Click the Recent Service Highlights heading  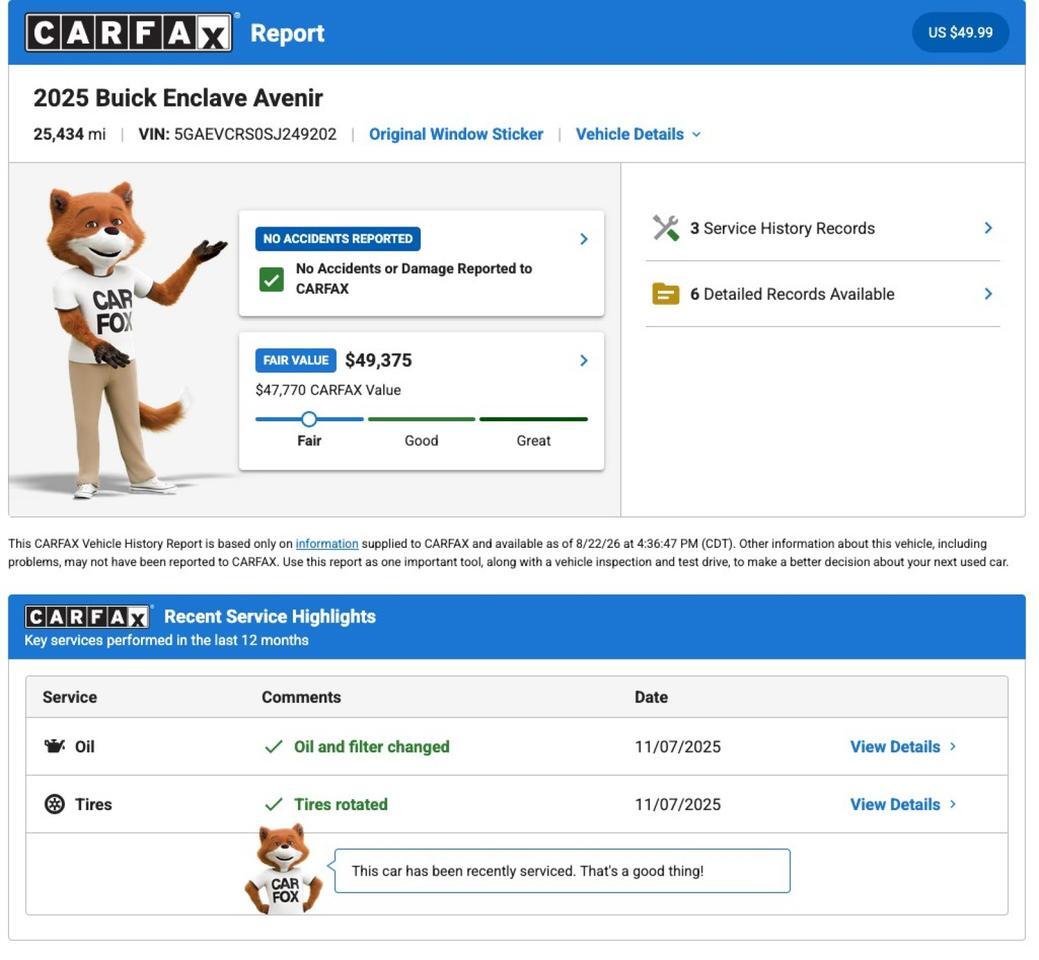click(x=270, y=617)
